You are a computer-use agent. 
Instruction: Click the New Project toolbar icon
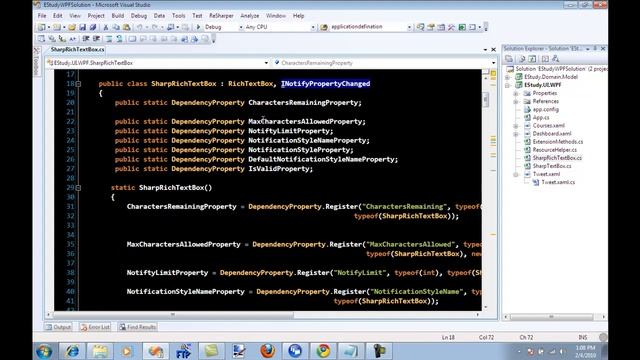click(41, 27)
